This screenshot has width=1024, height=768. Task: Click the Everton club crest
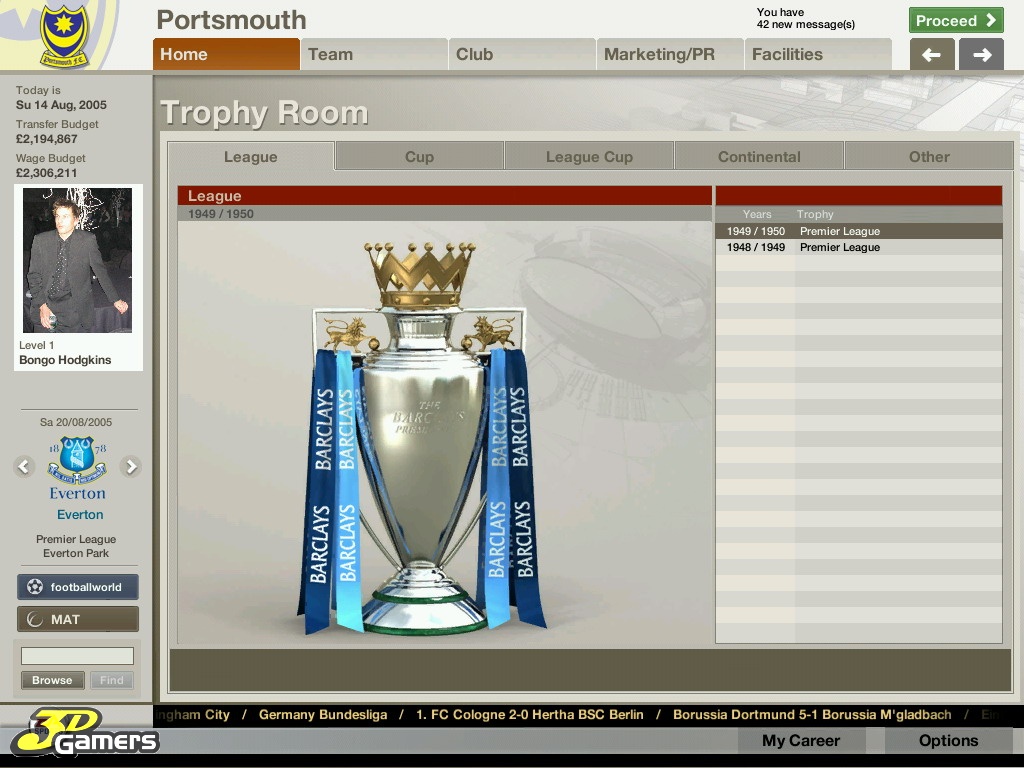[x=77, y=461]
